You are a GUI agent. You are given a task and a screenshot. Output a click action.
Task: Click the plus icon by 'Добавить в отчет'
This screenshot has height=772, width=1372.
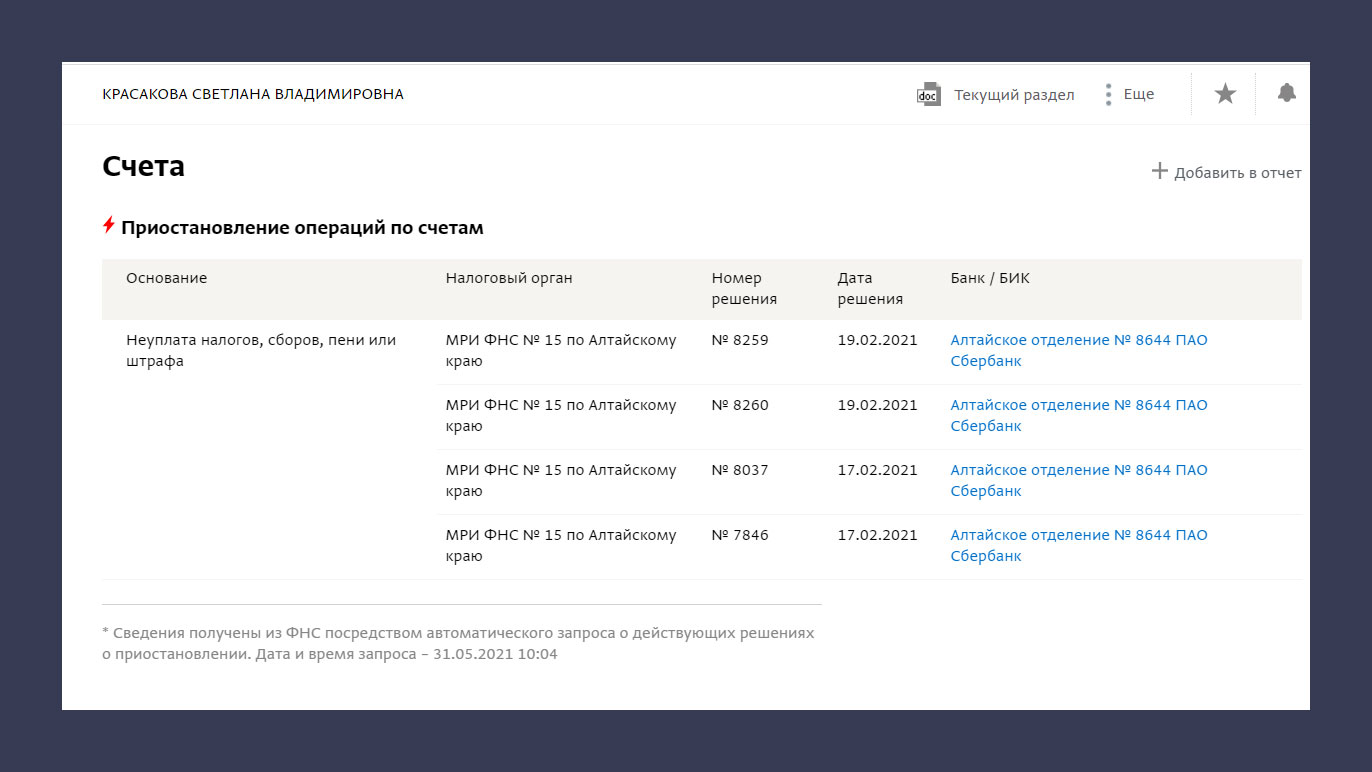point(1160,171)
